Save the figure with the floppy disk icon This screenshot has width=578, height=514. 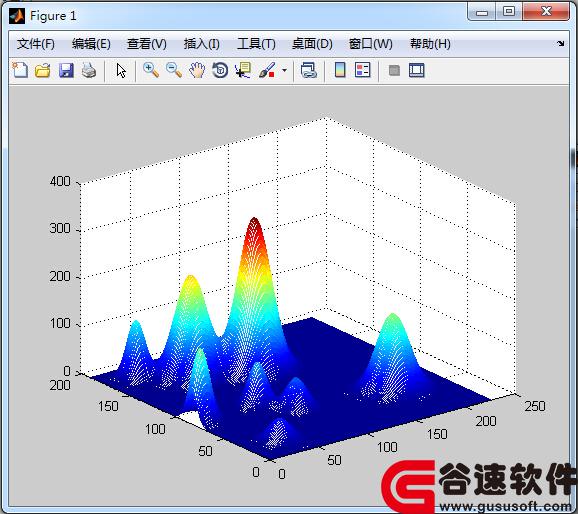pos(66,70)
